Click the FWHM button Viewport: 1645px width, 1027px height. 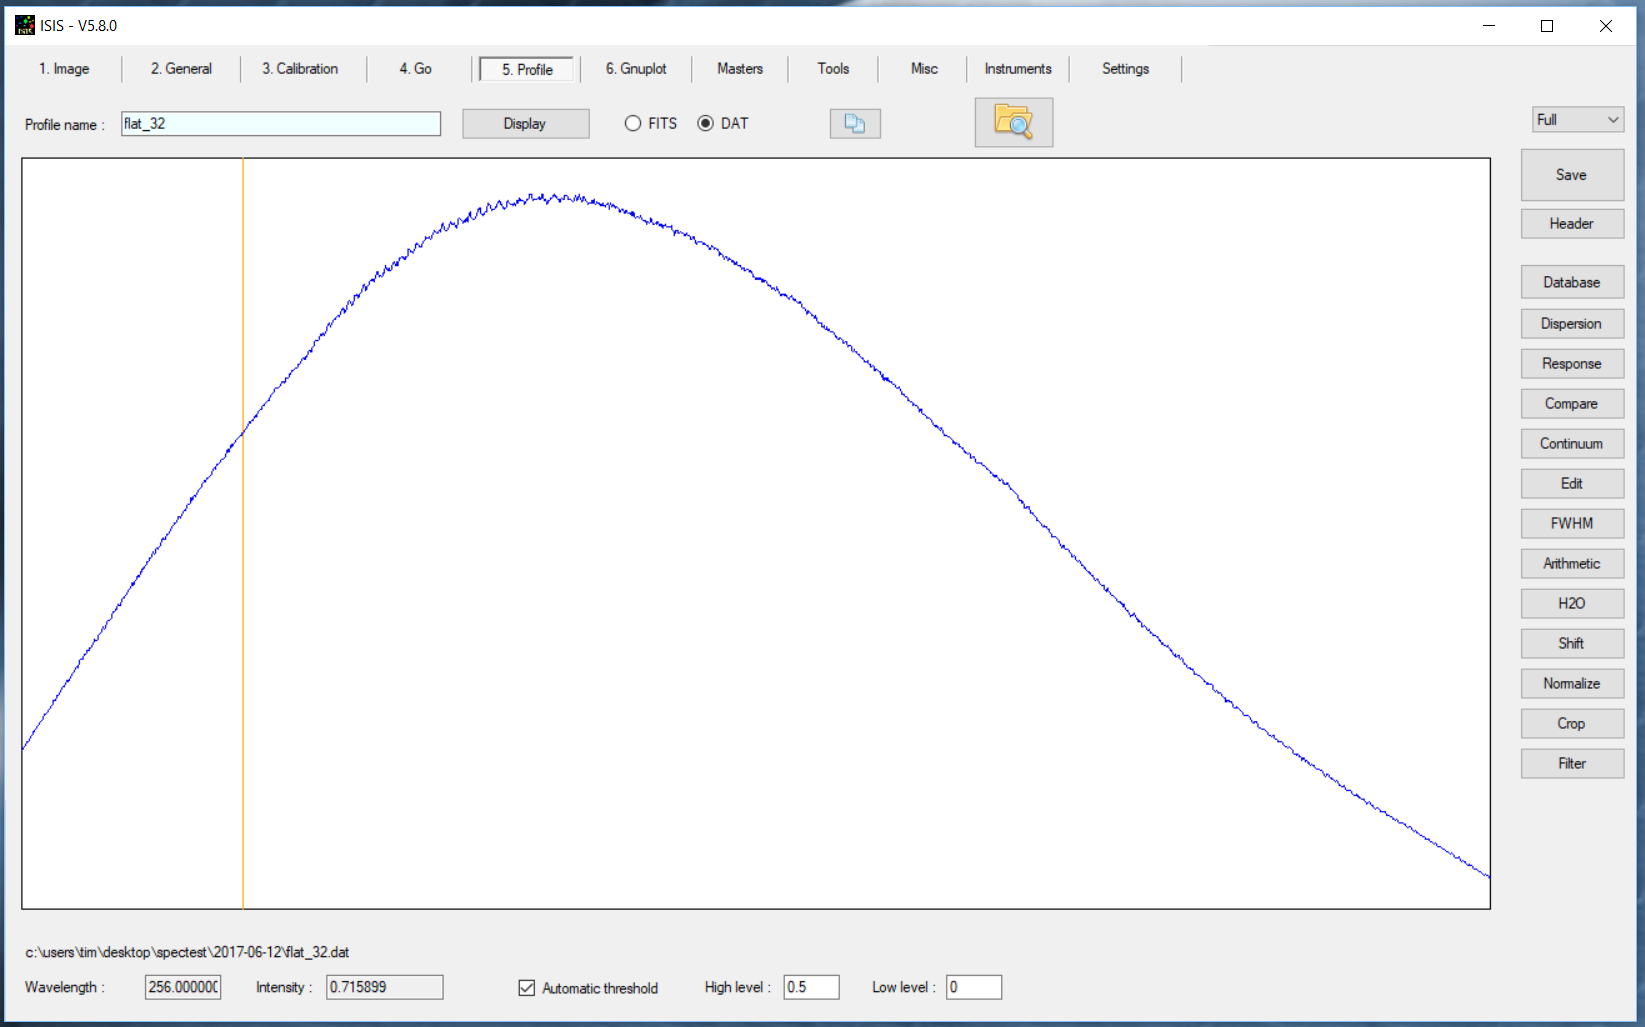point(1571,524)
